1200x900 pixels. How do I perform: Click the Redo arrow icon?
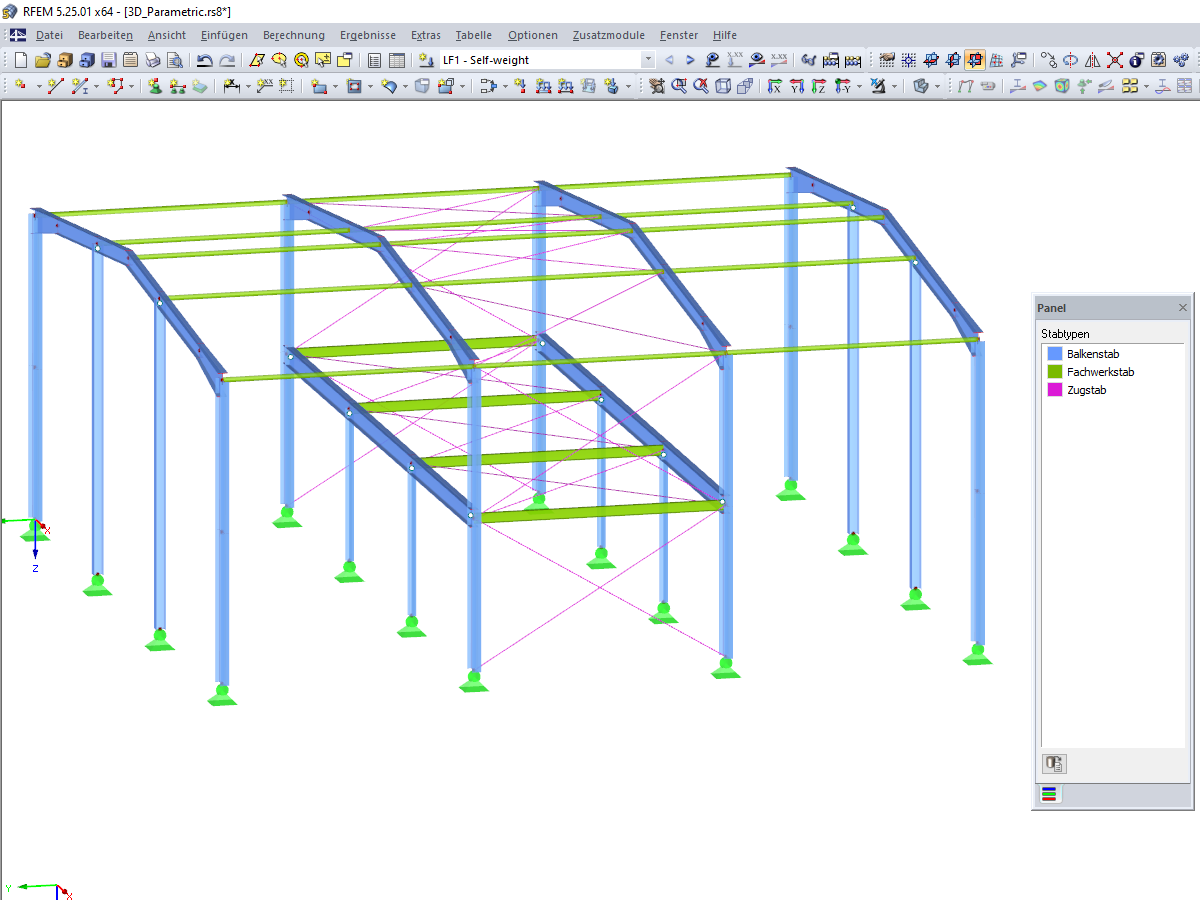[228, 60]
